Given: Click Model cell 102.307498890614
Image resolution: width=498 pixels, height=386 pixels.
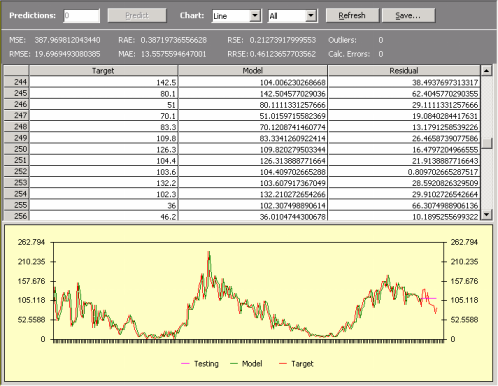Looking at the screenshot, I should (x=253, y=205).
